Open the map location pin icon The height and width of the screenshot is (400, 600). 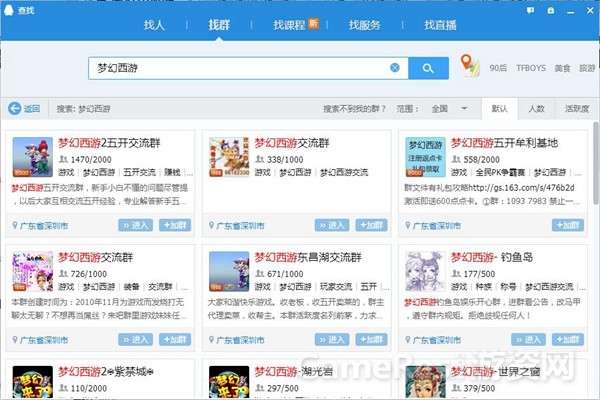coord(470,66)
